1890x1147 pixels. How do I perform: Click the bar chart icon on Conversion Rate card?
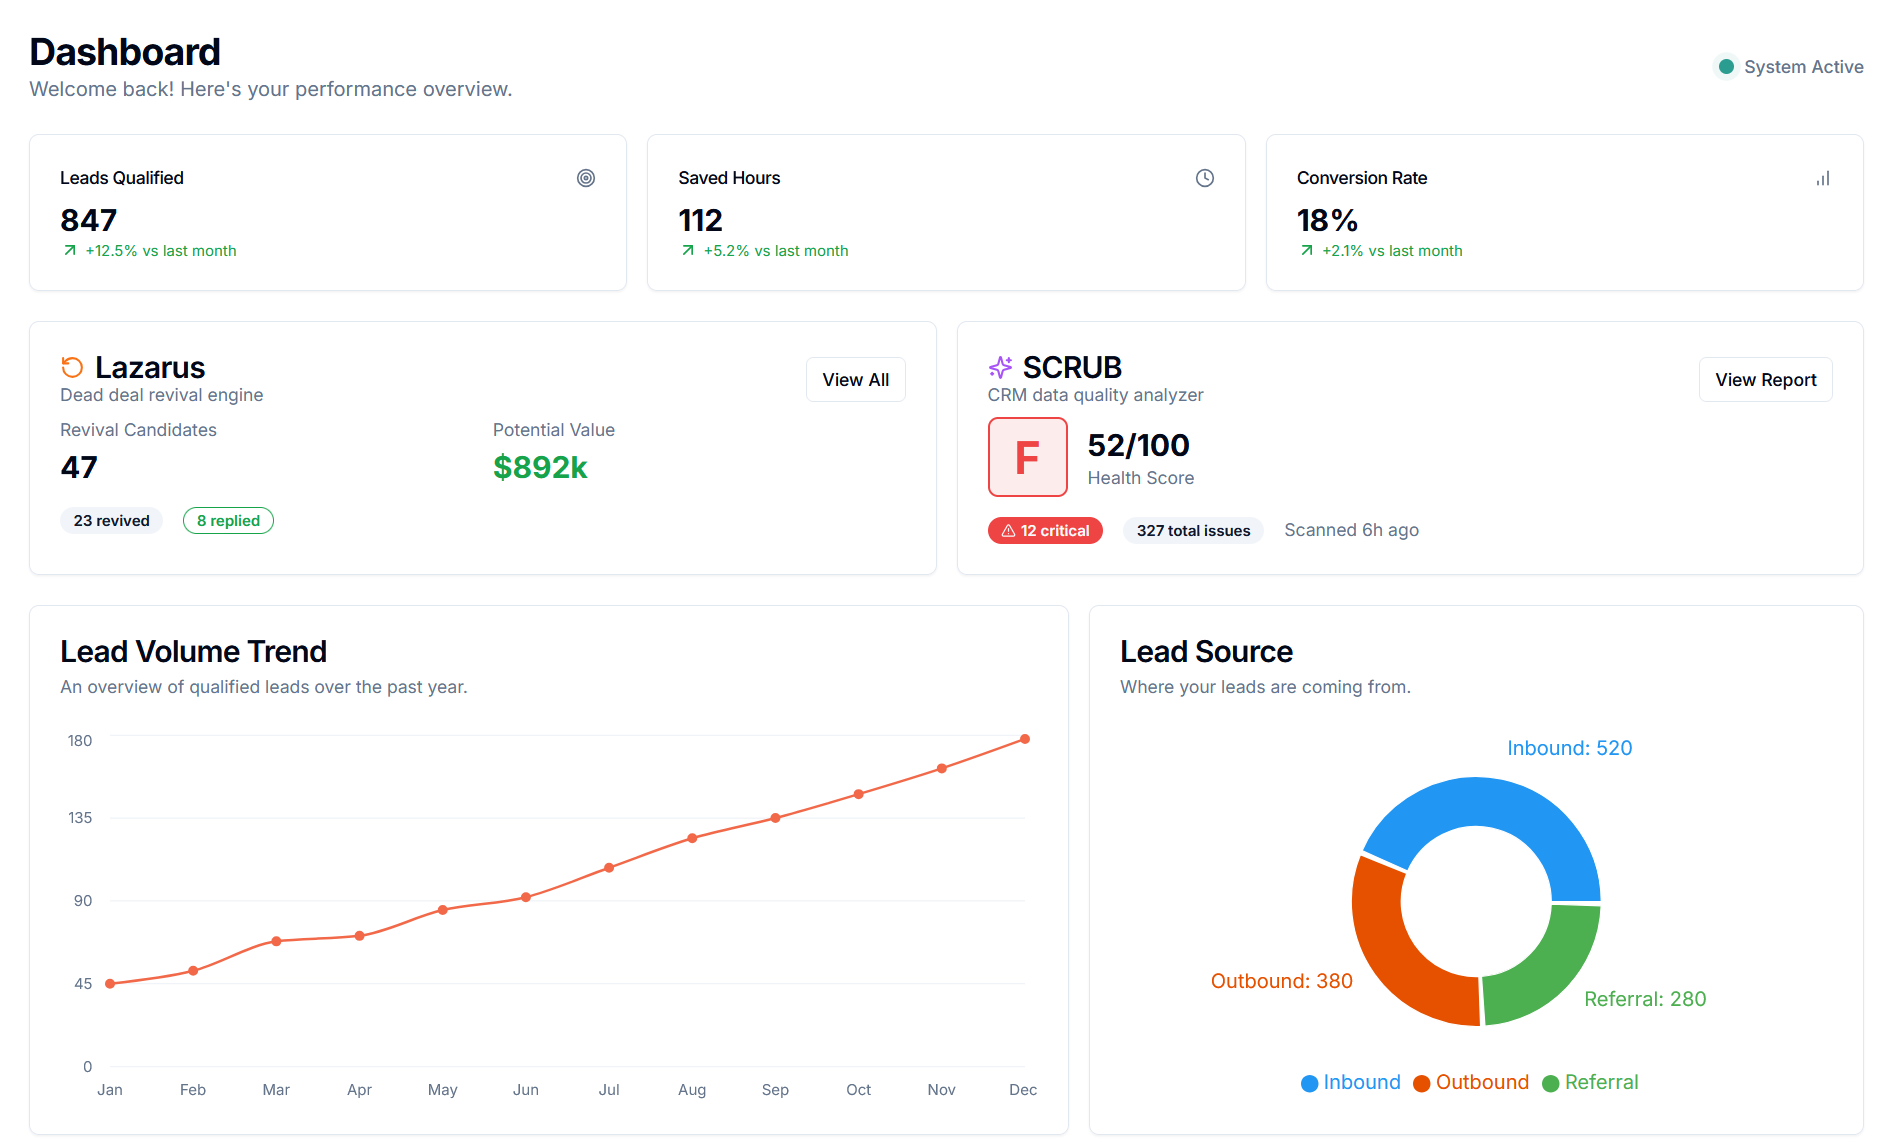pos(1822,178)
